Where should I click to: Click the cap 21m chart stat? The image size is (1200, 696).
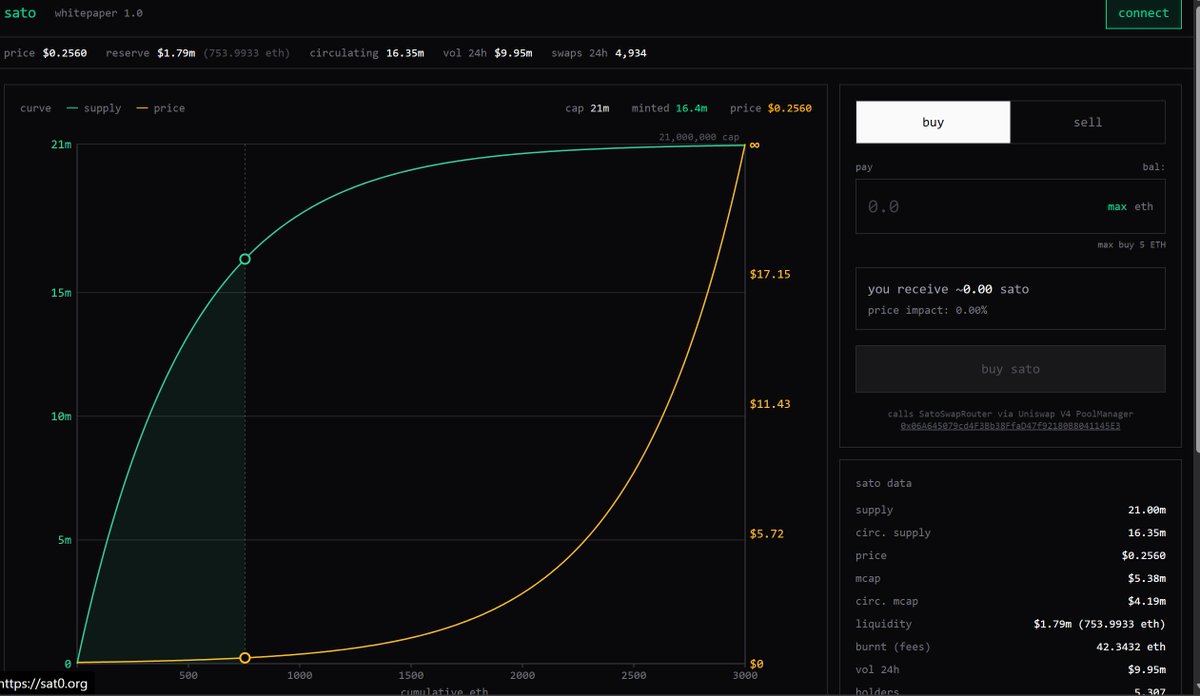[587, 108]
